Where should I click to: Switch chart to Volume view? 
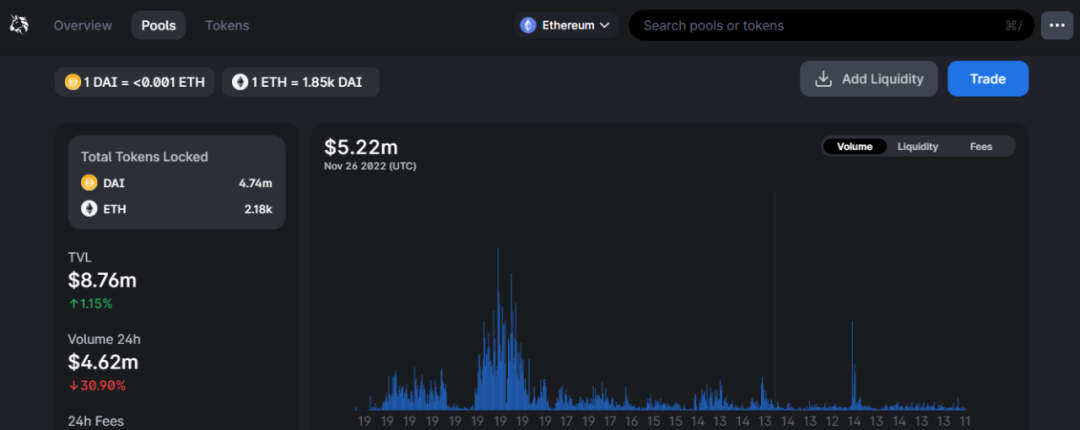pos(855,146)
